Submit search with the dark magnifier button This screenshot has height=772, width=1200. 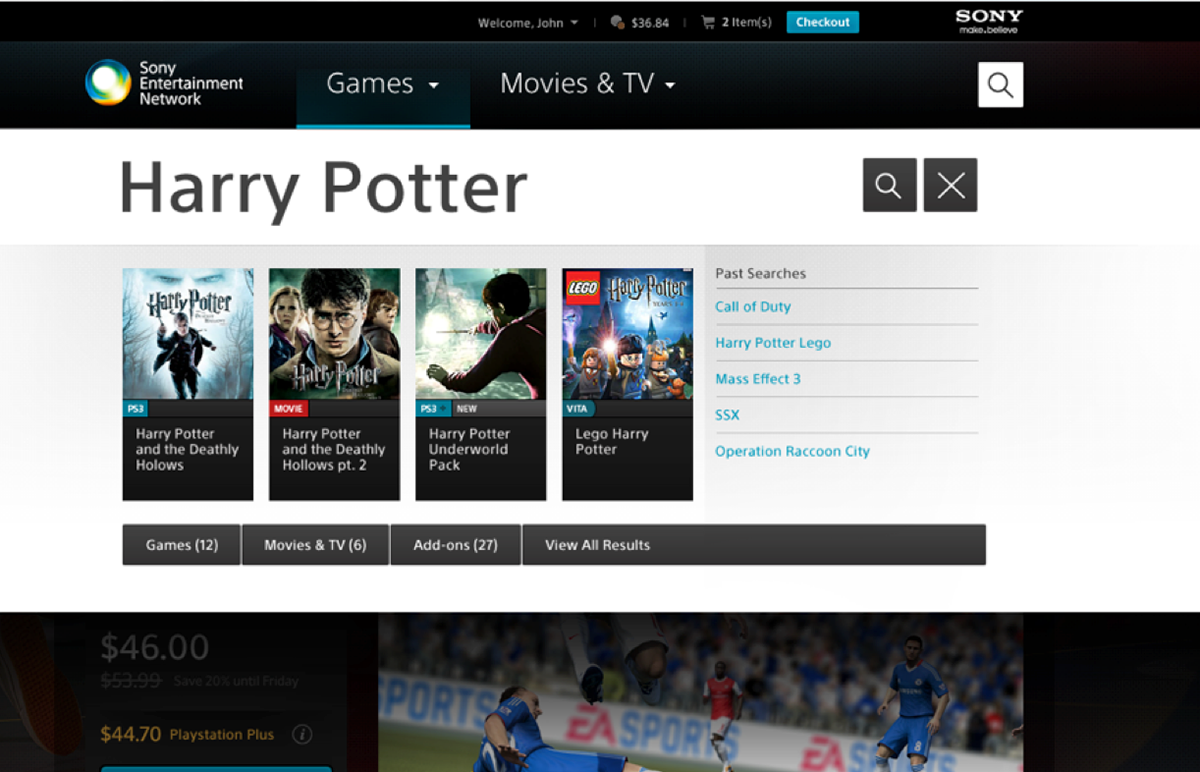[890, 185]
